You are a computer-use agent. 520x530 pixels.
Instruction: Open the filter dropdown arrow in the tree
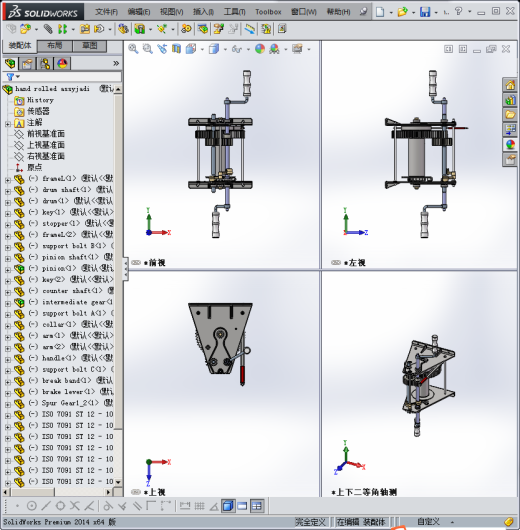pos(18,77)
